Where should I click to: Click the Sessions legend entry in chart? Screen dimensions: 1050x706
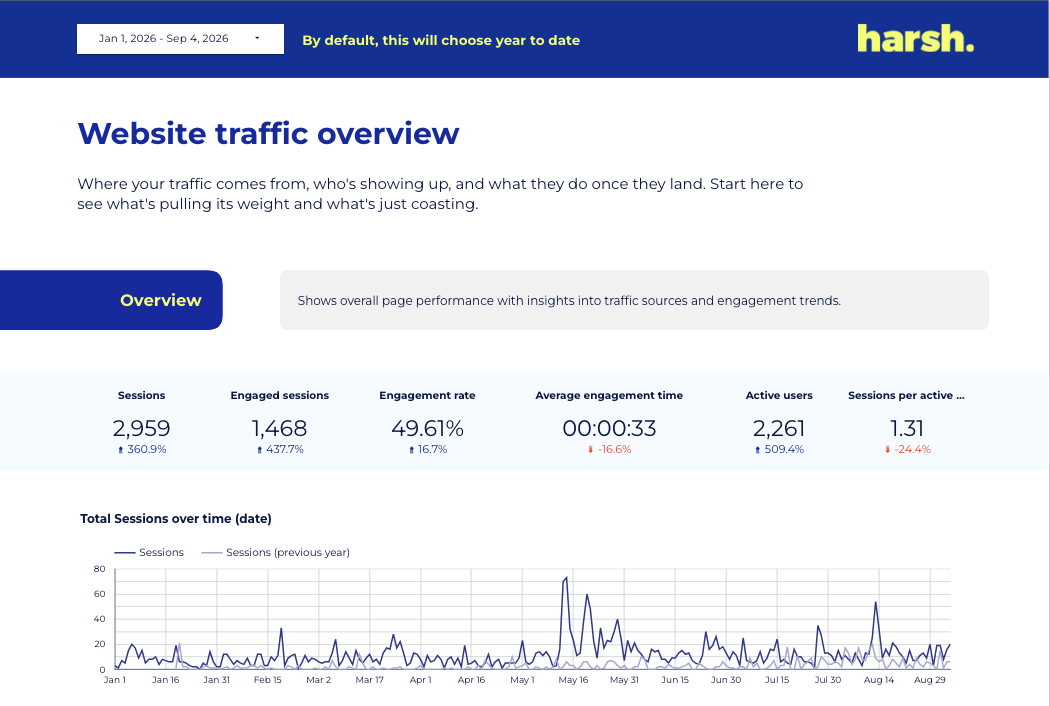pyautogui.click(x=149, y=553)
